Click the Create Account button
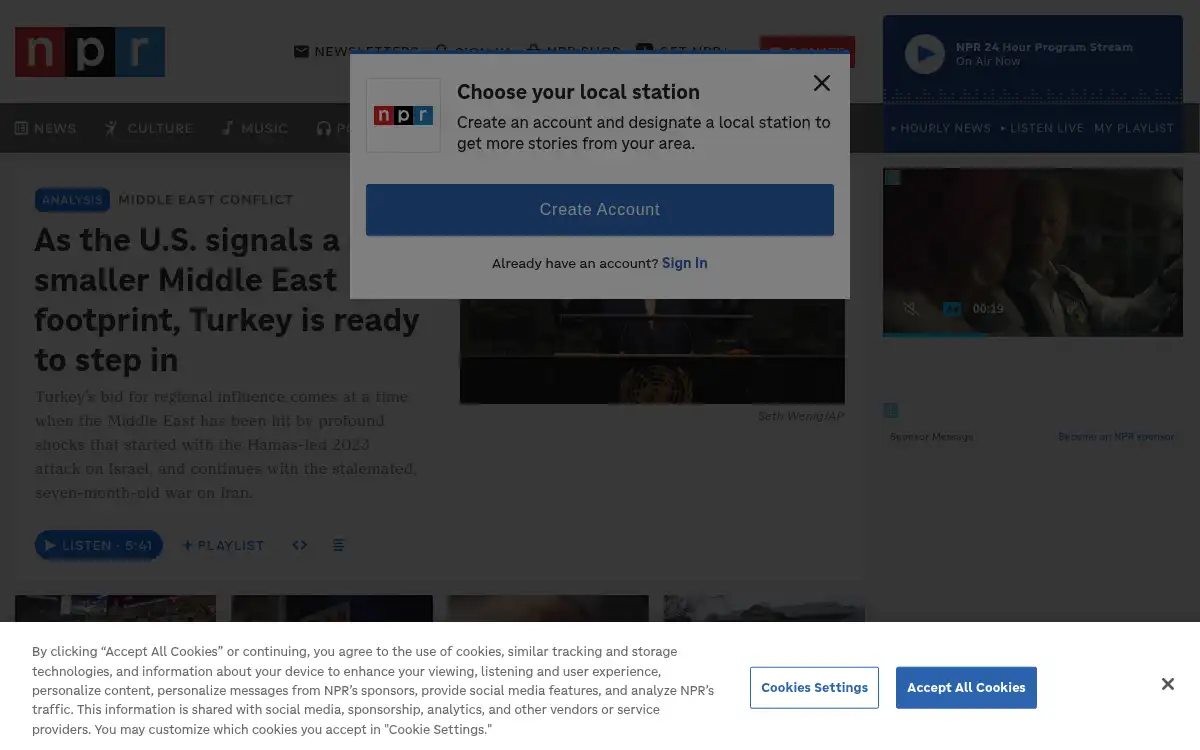1200x750 pixels. (600, 210)
